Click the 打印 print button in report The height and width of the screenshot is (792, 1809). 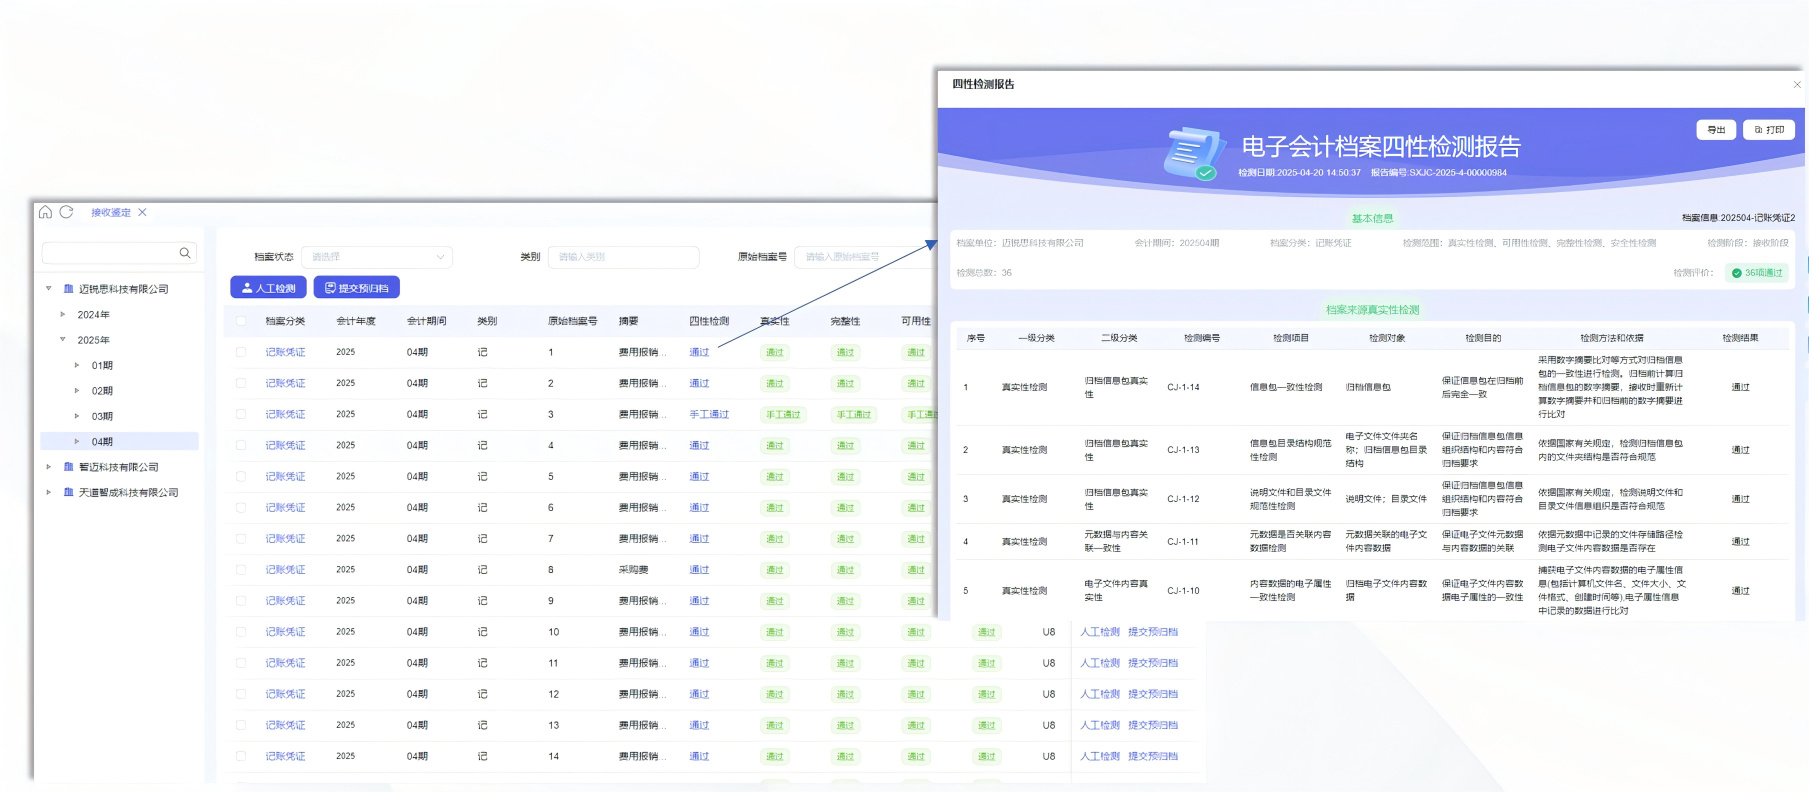(1769, 130)
